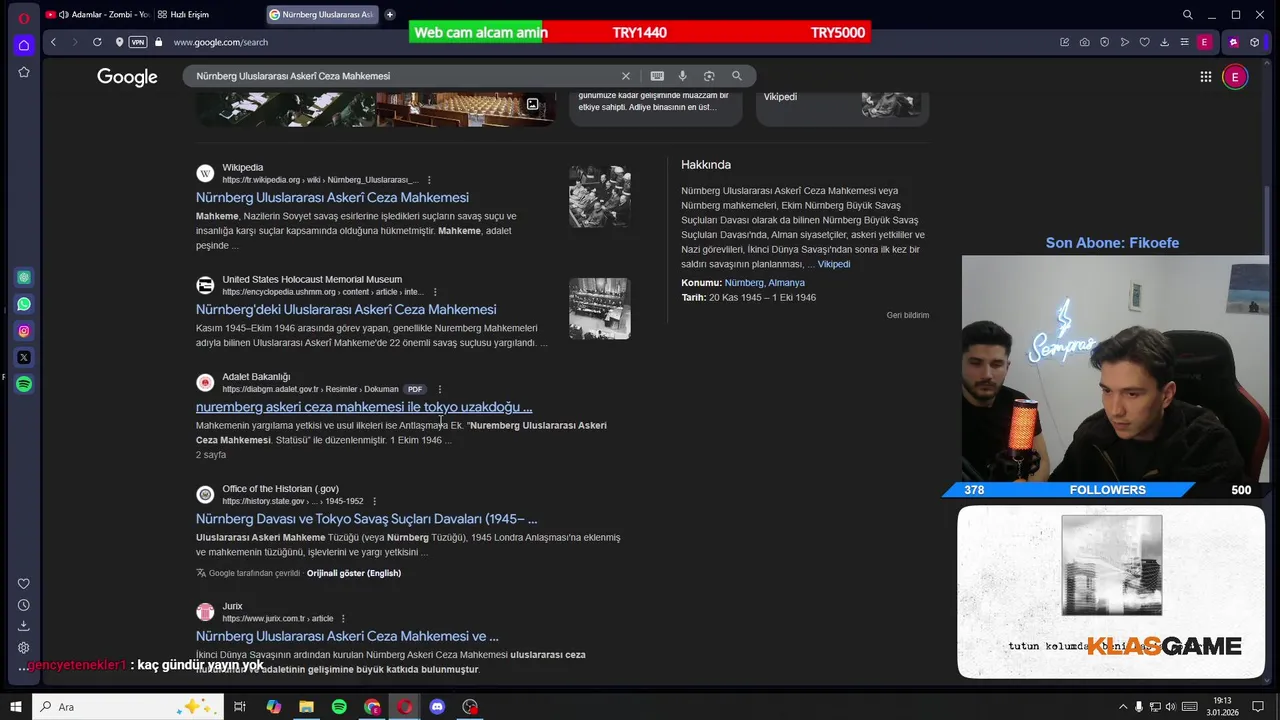This screenshot has height=720, width=1280.
Task: Open more options for the Holocaust Museum result
Action: click(x=434, y=292)
